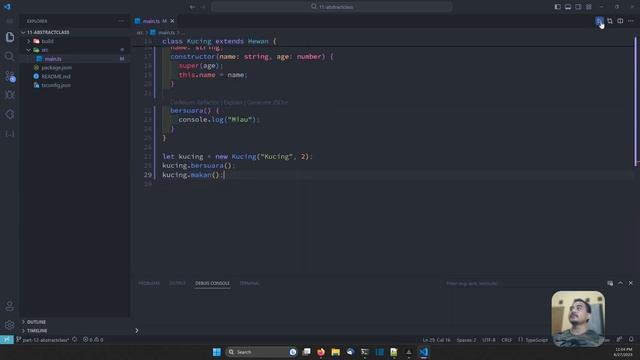The height and width of the screenshot is (360, 640).
Task: Change file encoding UTF-8
Action: point(489,340)
